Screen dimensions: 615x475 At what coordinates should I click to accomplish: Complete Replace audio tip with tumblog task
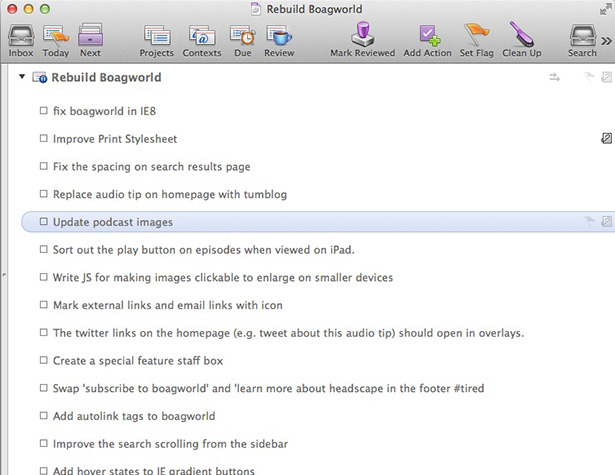point(44,194)
